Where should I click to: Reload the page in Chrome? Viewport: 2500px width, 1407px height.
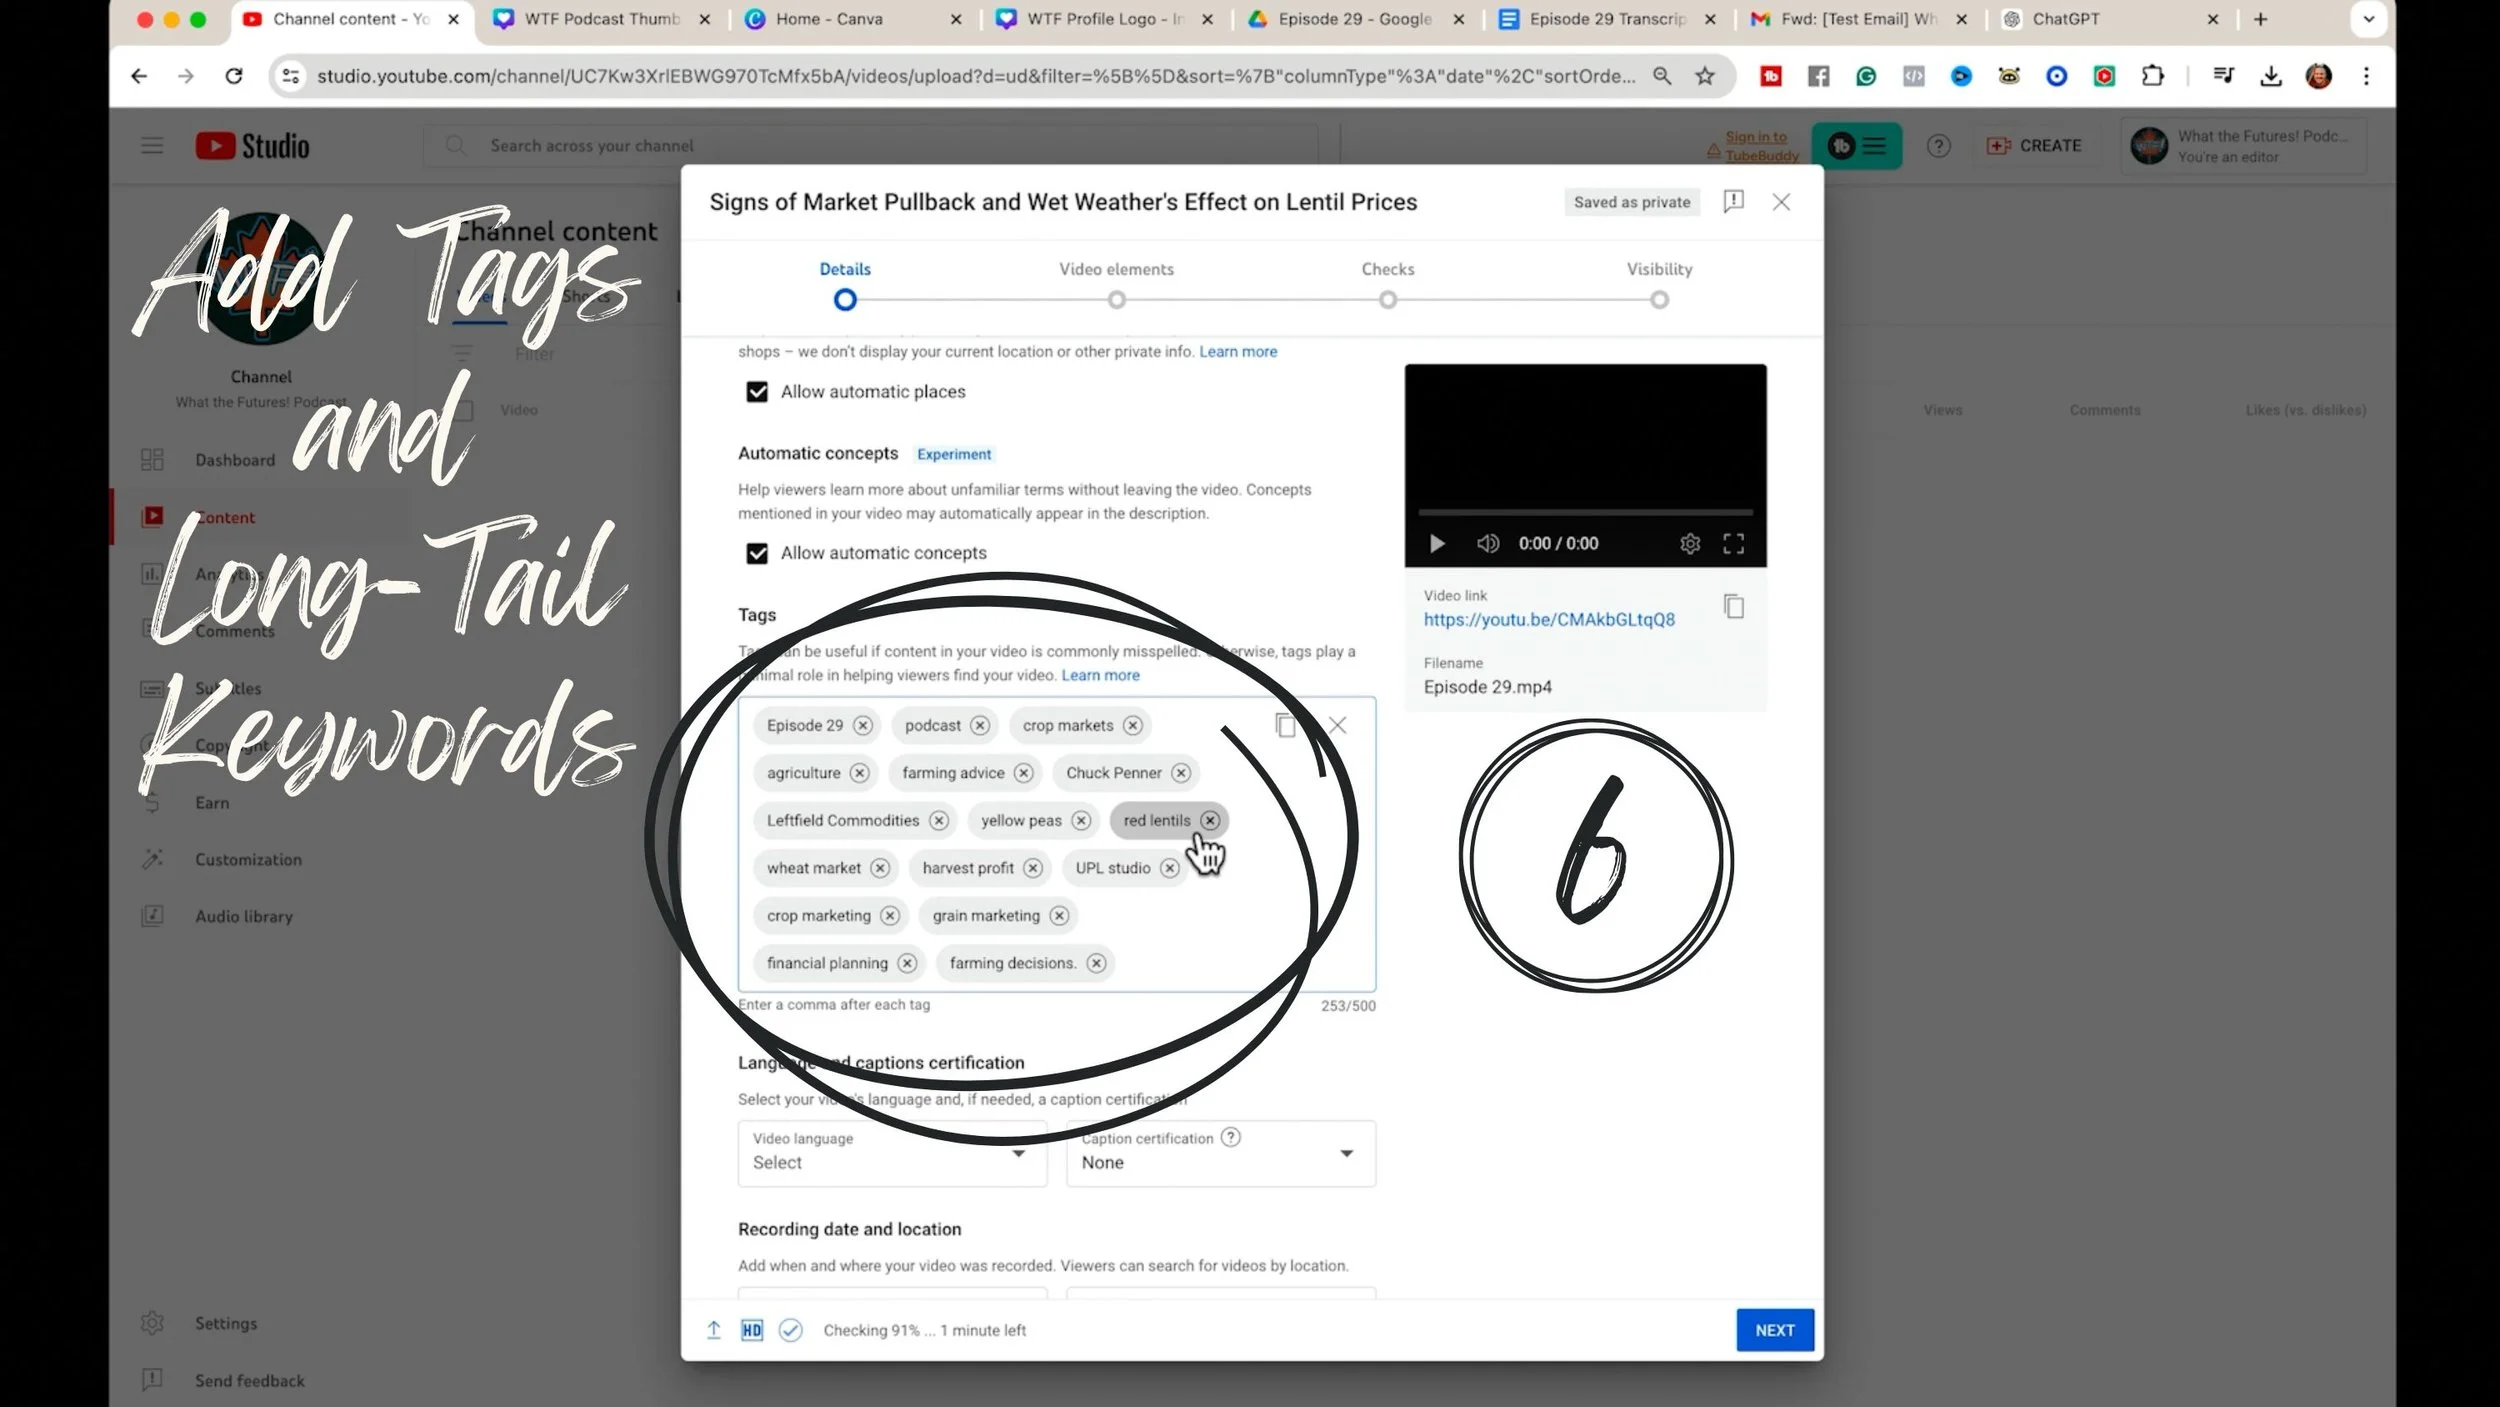click(x=234, y=76)
